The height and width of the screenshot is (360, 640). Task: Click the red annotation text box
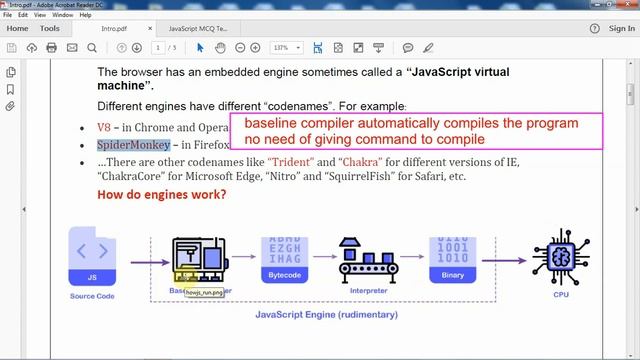click(x=416, y=131)
